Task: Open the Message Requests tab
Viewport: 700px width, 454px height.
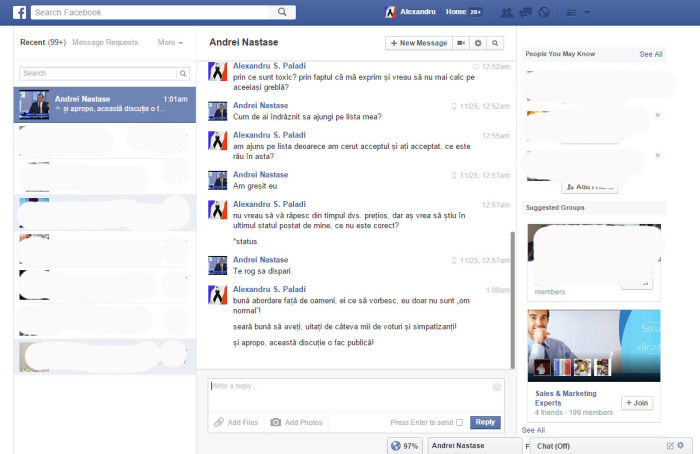Action: point(105,42)
